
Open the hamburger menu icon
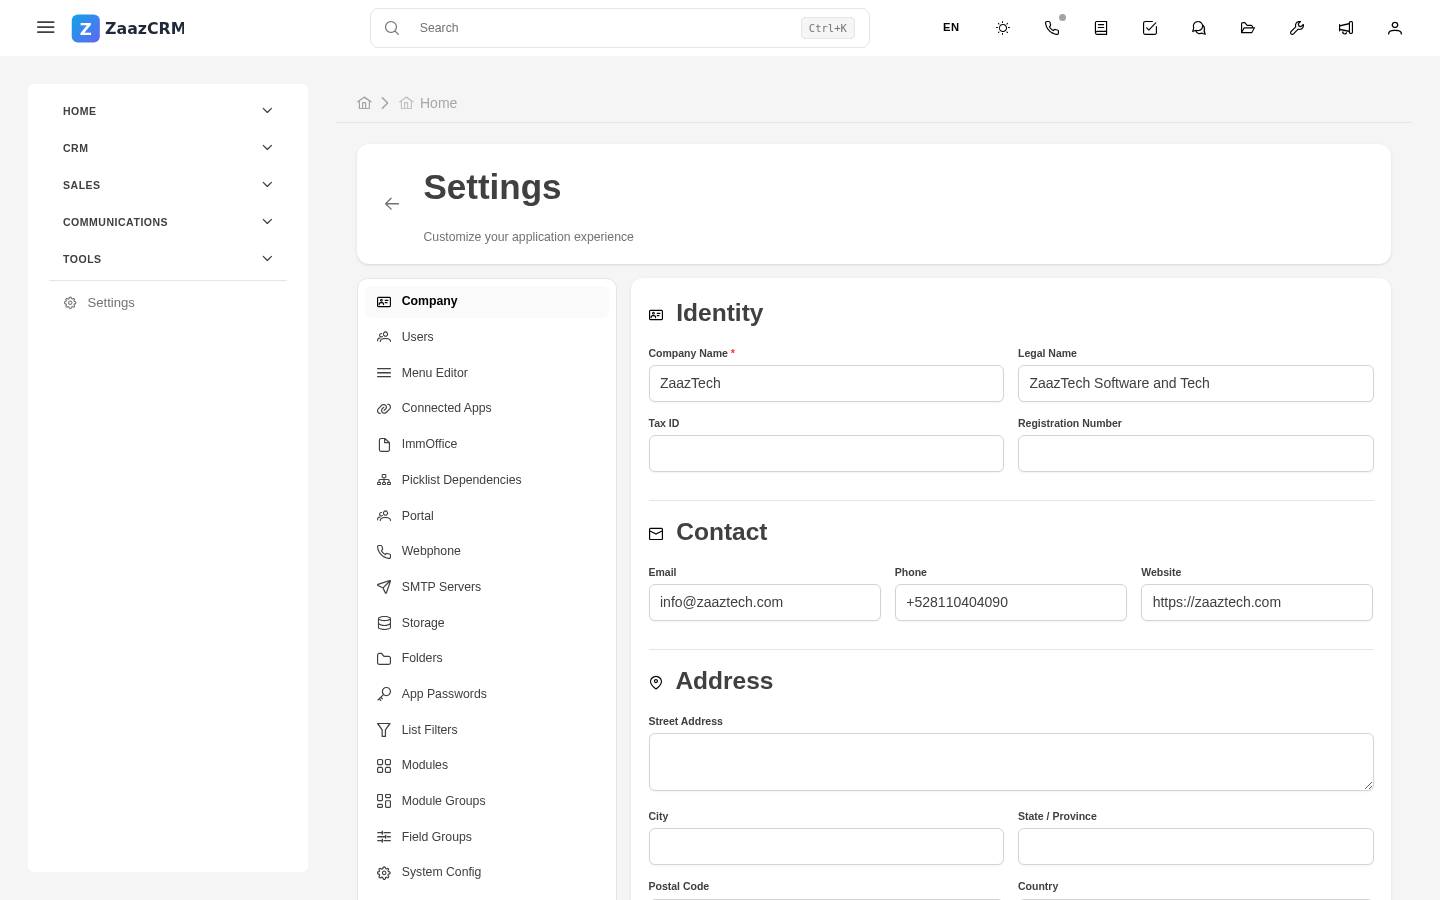tap(45, 28)
